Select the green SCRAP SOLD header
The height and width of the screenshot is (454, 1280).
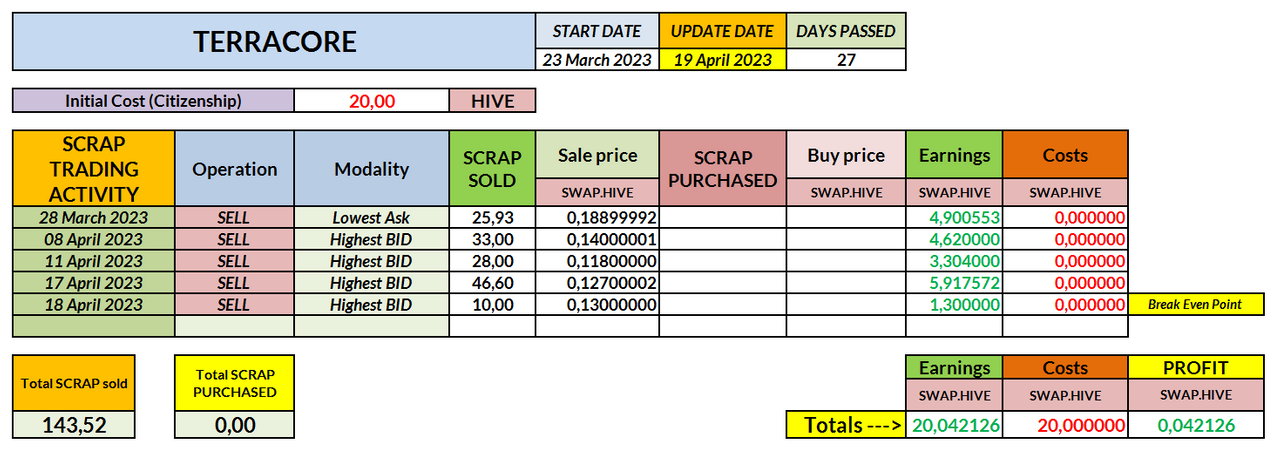tap(492, 168)
